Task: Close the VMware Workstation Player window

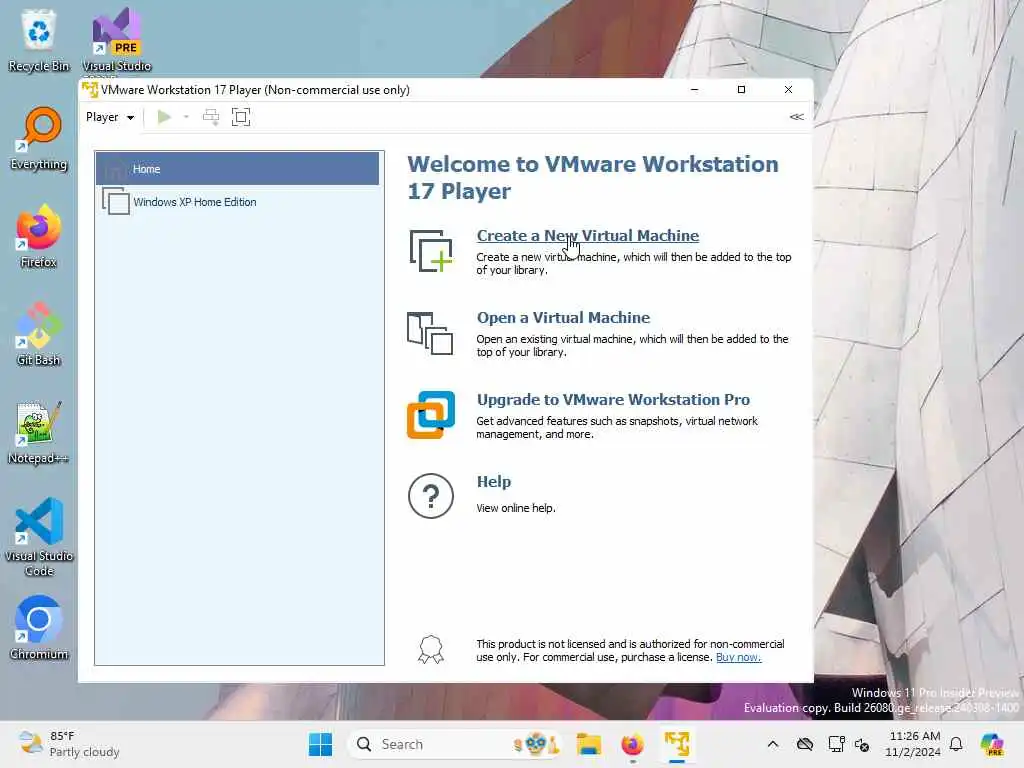Action: pos(788,89)
